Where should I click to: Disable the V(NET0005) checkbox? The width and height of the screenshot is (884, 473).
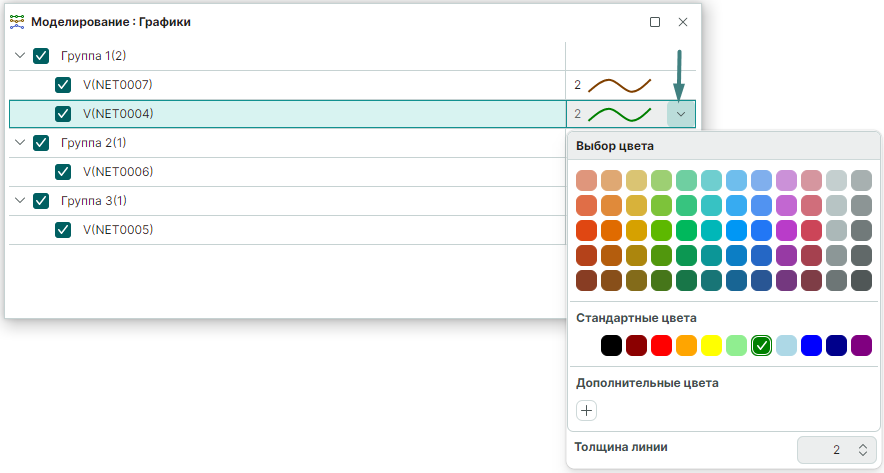pyautogui.click(x=63, y=230)
